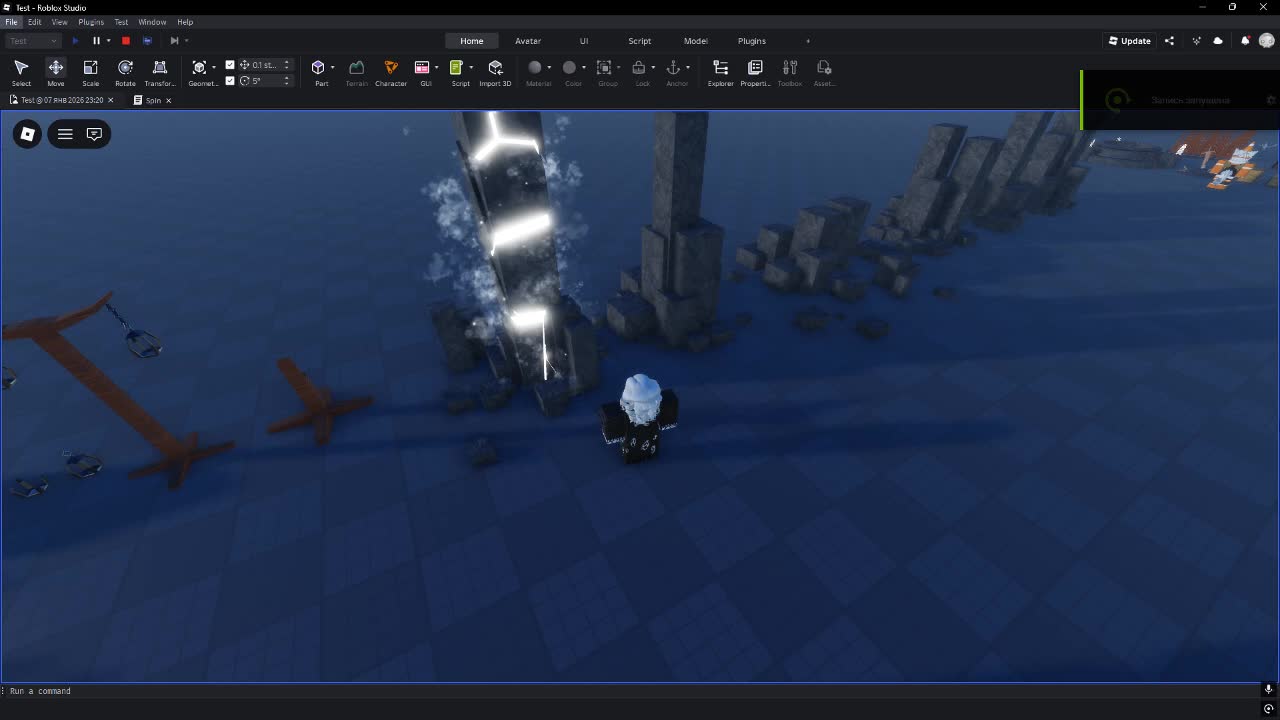Expand the Color dropdown arrow
Image resolution: width=1280 pixels, height=720 pixels.
[584, 67]
